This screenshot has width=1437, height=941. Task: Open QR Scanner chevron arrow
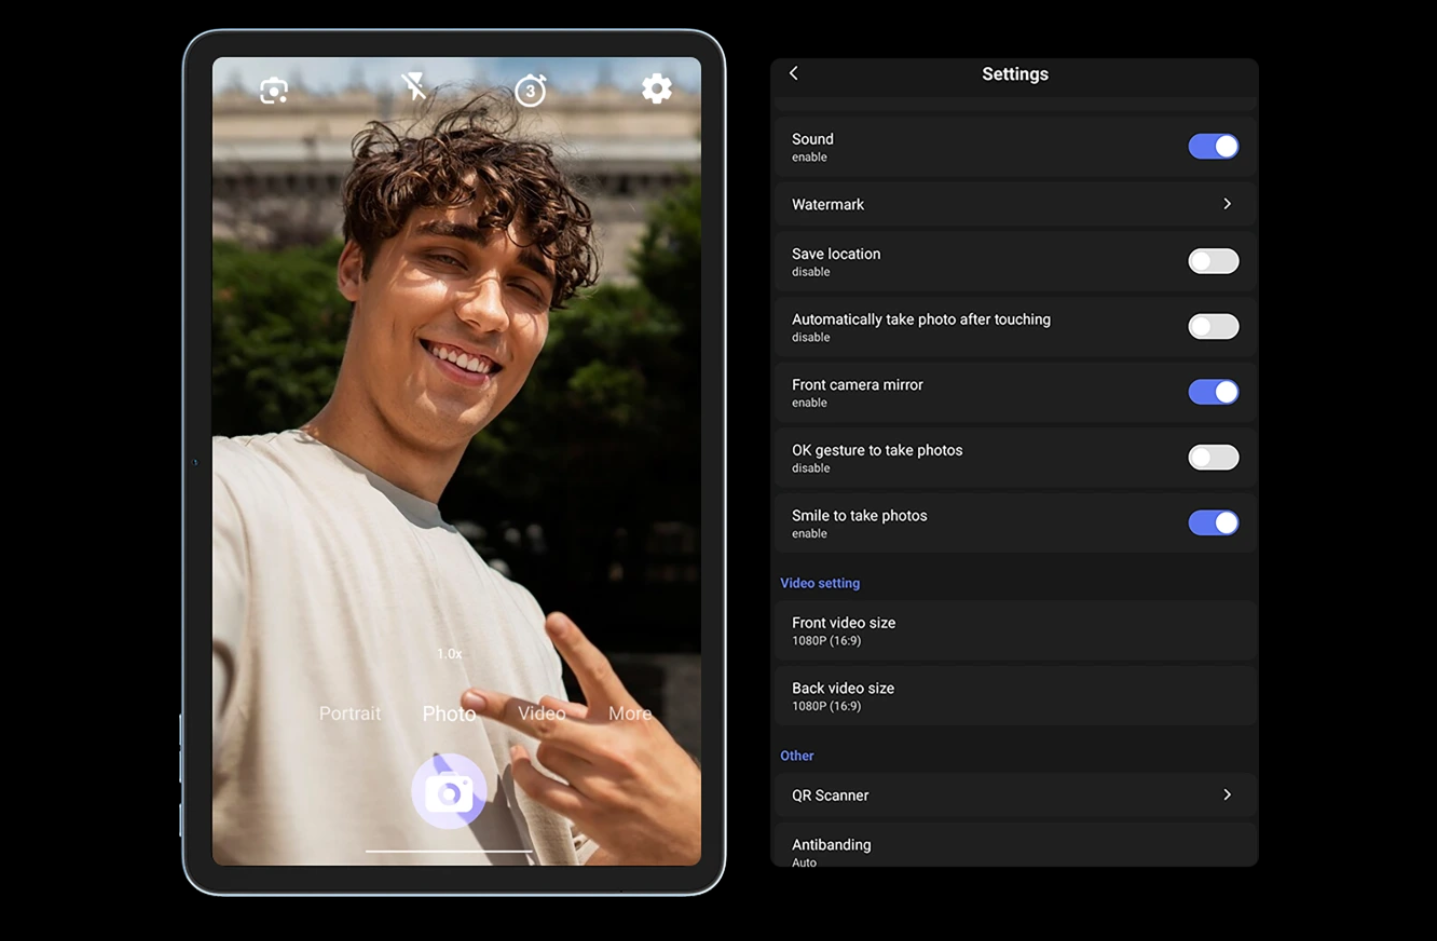click(1227, 795)
